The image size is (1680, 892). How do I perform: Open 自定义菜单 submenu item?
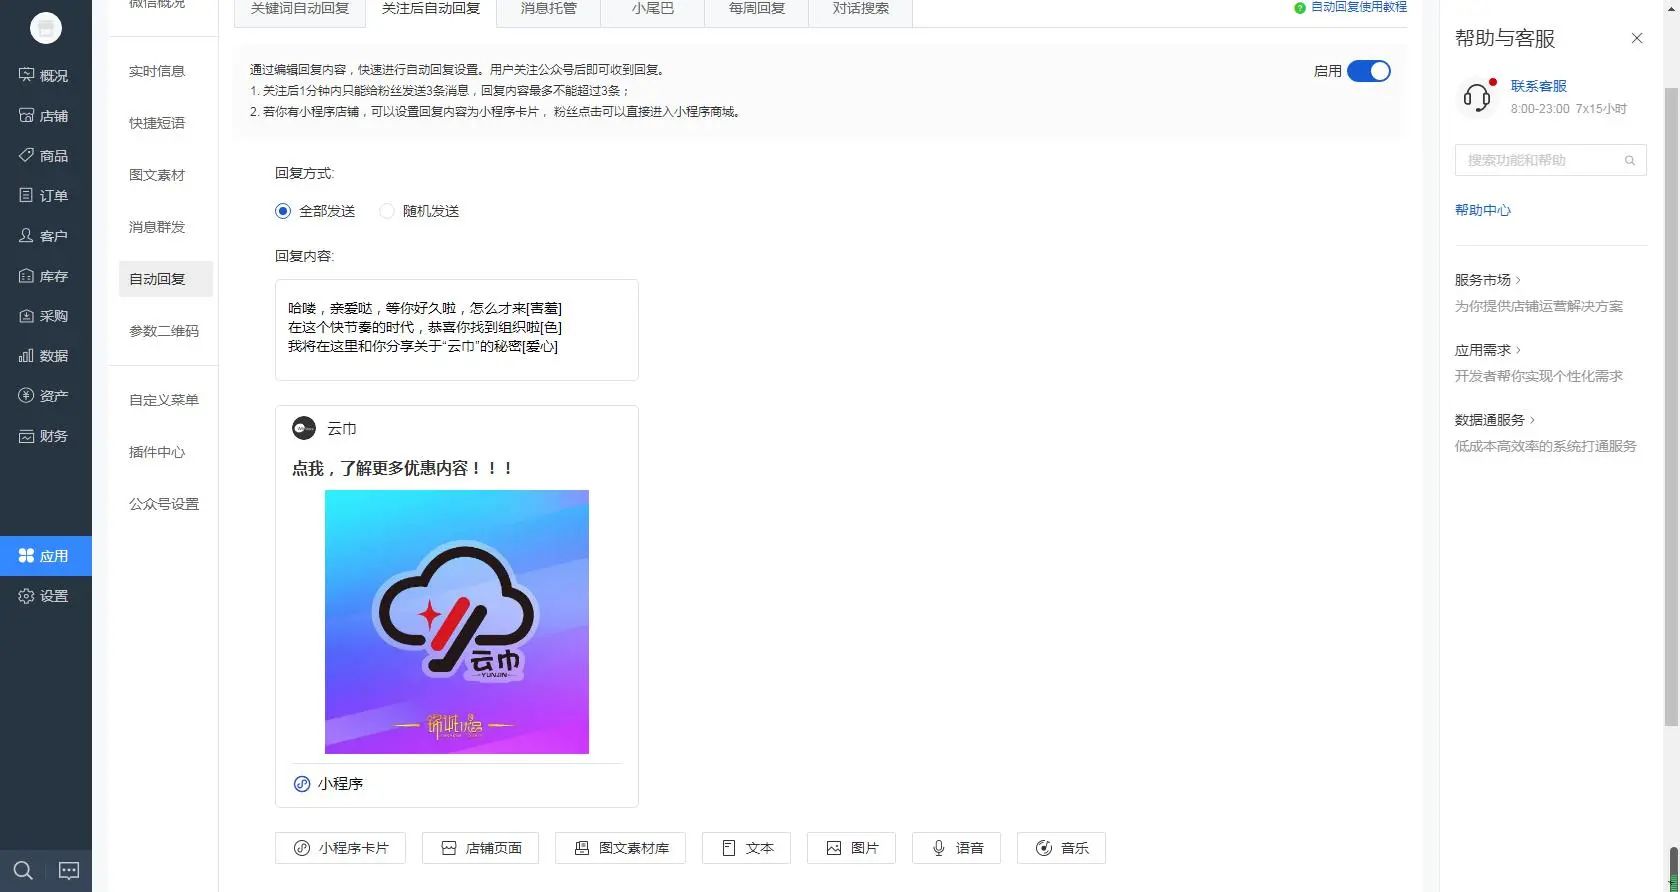(x=164, y=400)
